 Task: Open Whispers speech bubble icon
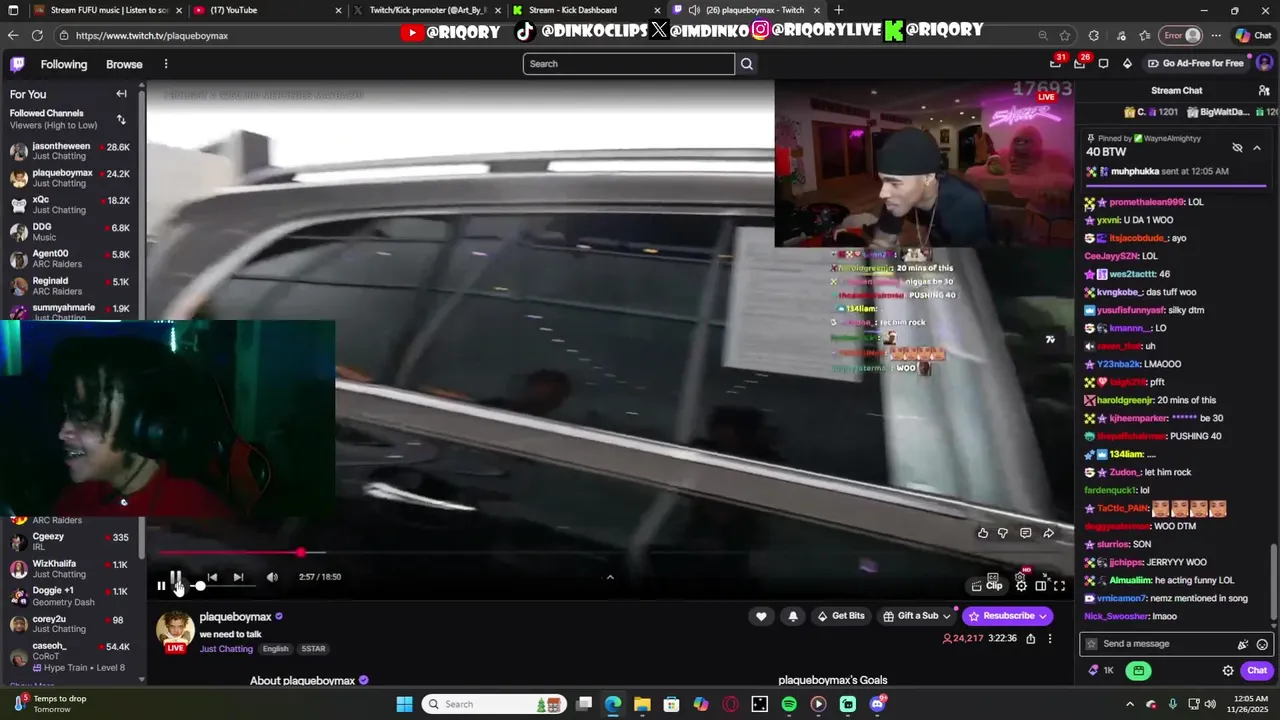tap(1103, 64)
